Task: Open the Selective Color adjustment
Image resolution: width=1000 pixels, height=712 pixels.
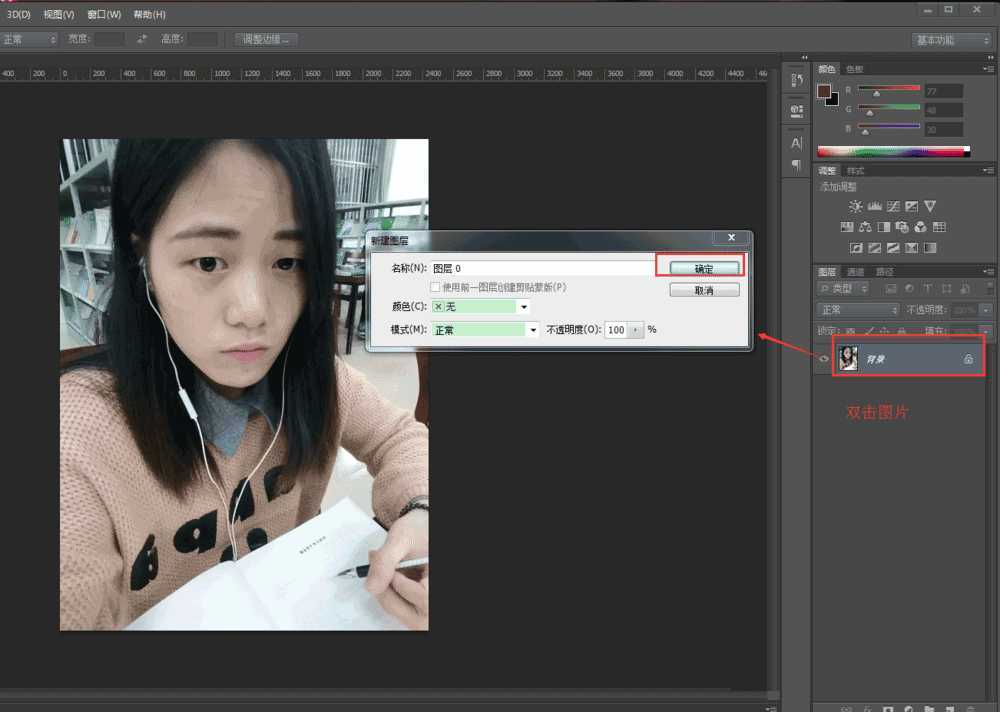Action: point(930,248)
